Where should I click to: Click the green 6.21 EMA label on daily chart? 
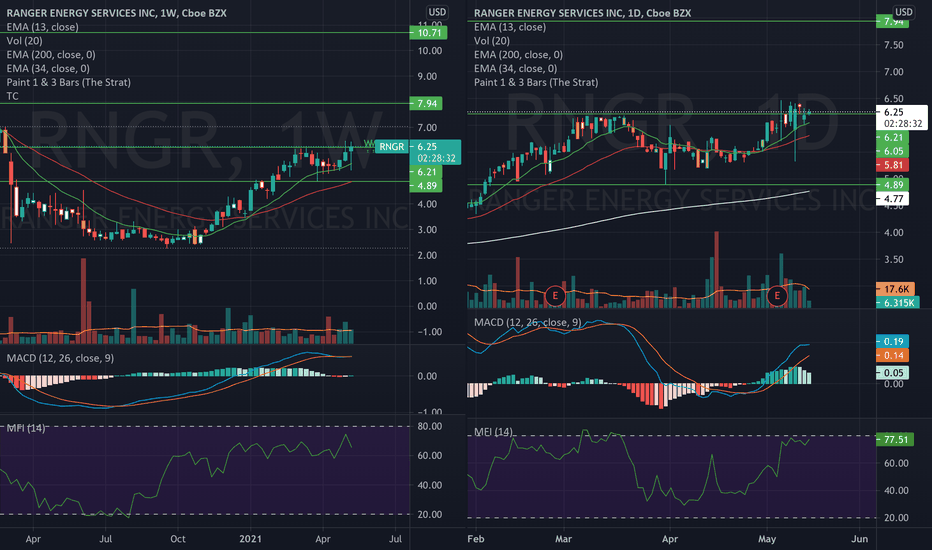tap(893, 137)
